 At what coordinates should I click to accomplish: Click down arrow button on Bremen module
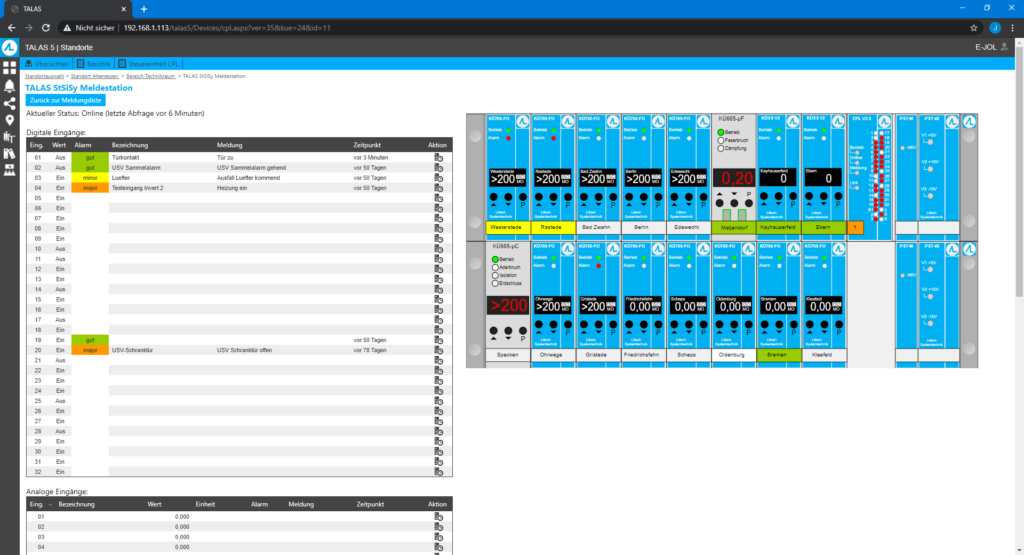[779, 326]
